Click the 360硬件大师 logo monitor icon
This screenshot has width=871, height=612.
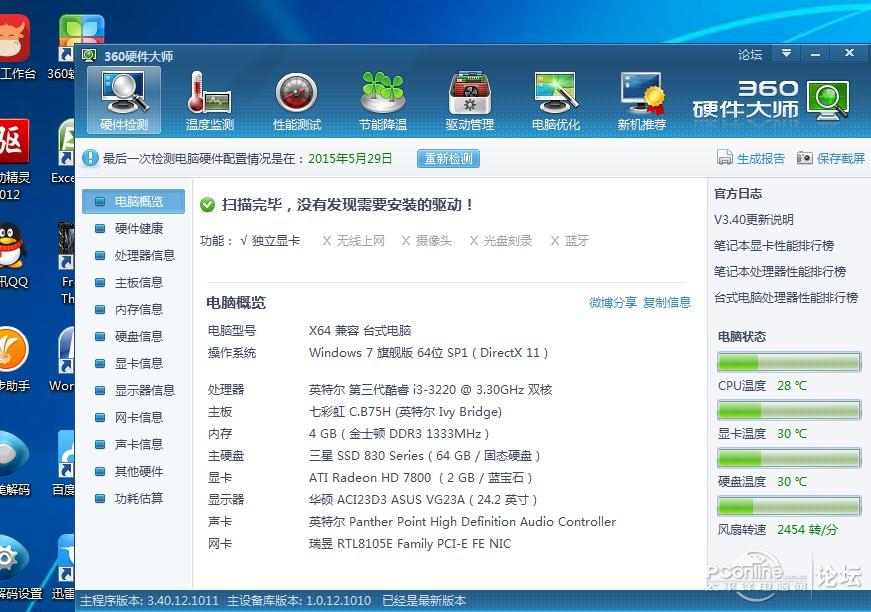click(828, 99)
